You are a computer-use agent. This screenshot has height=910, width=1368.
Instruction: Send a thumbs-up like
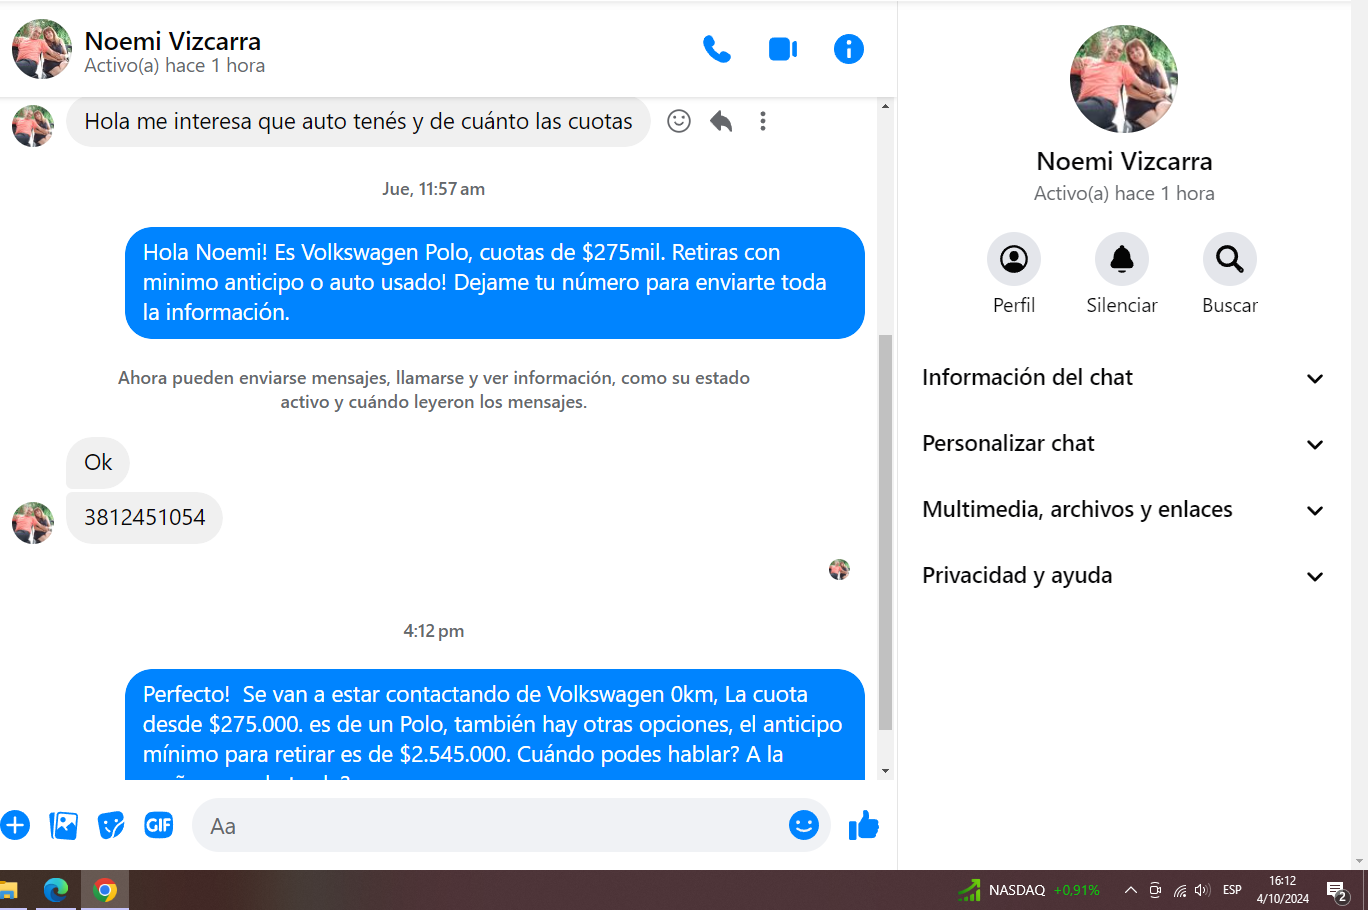click(863, 825)
